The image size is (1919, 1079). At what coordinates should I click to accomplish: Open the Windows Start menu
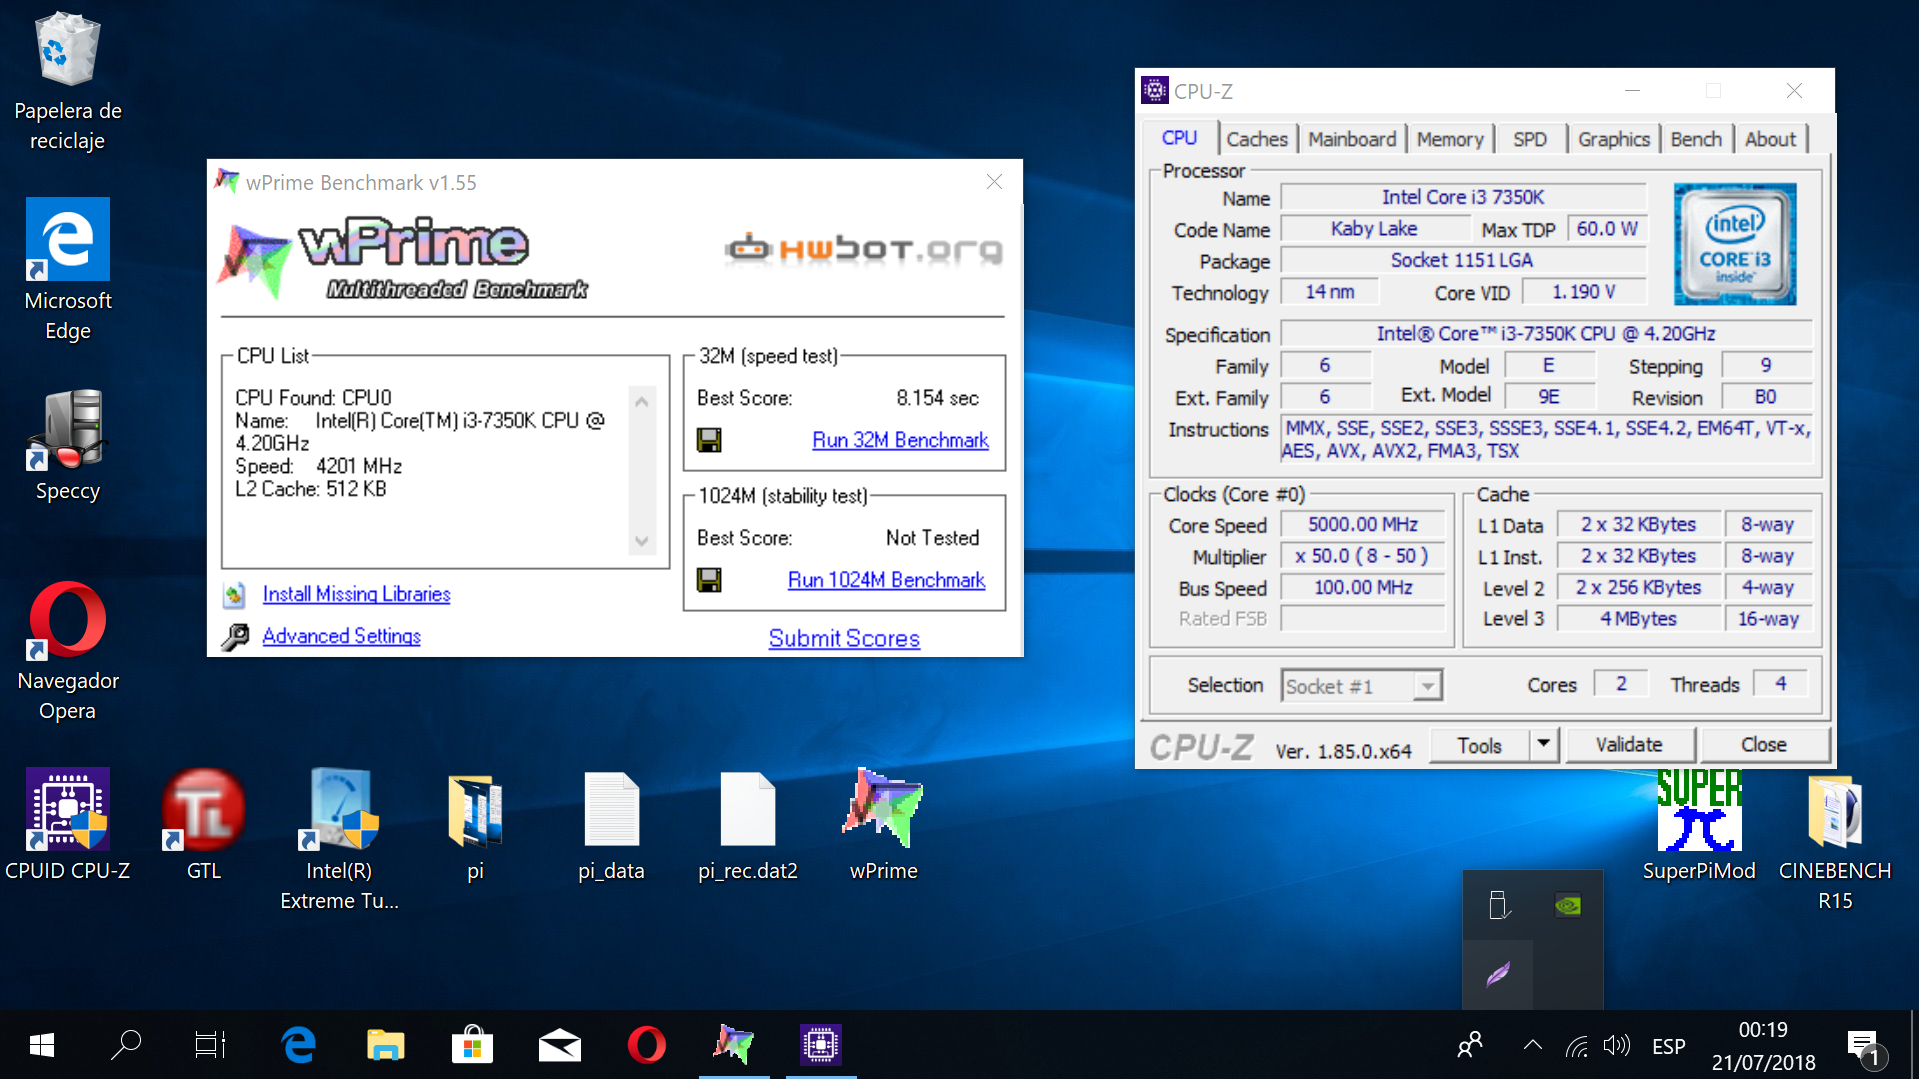(x=42, y=1045)
